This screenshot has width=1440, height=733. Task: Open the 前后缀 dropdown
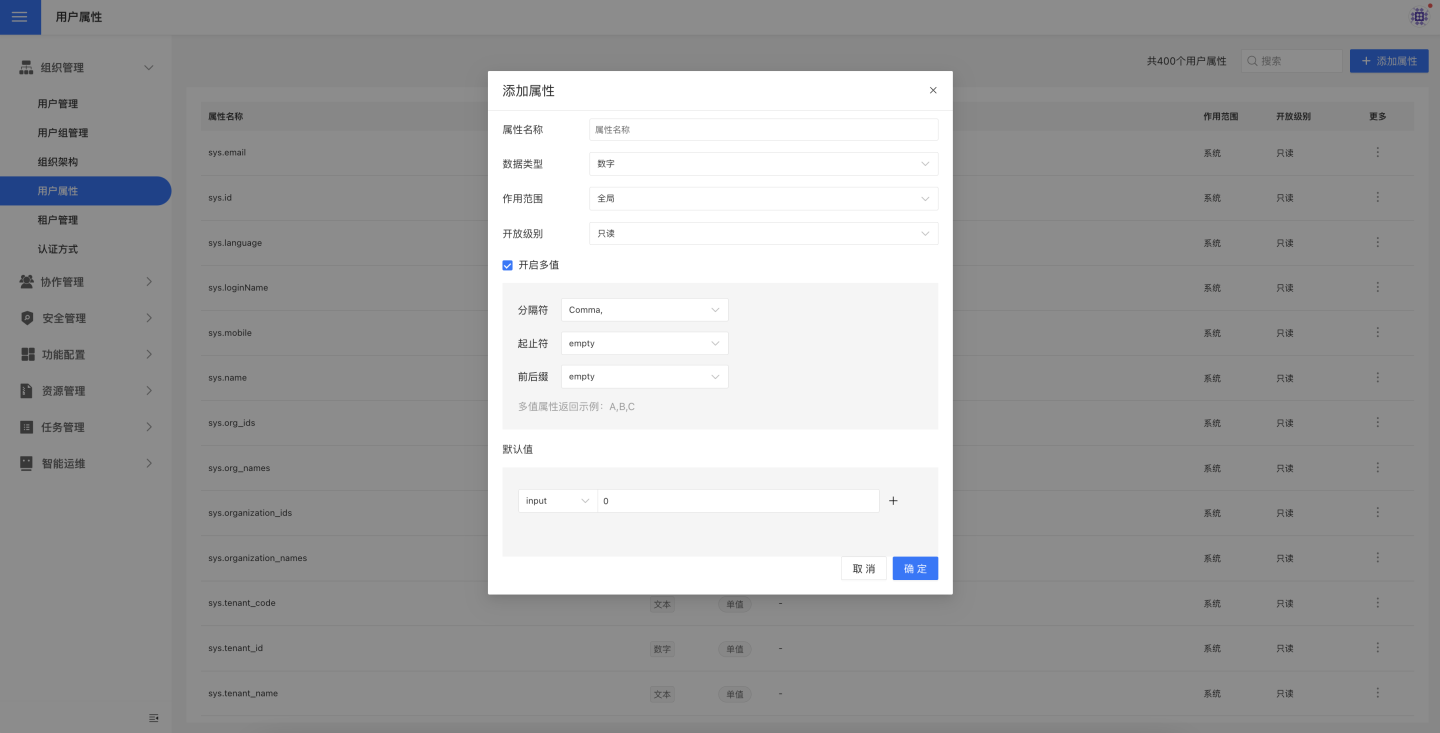pyautogui.click(x=645, y=377)
